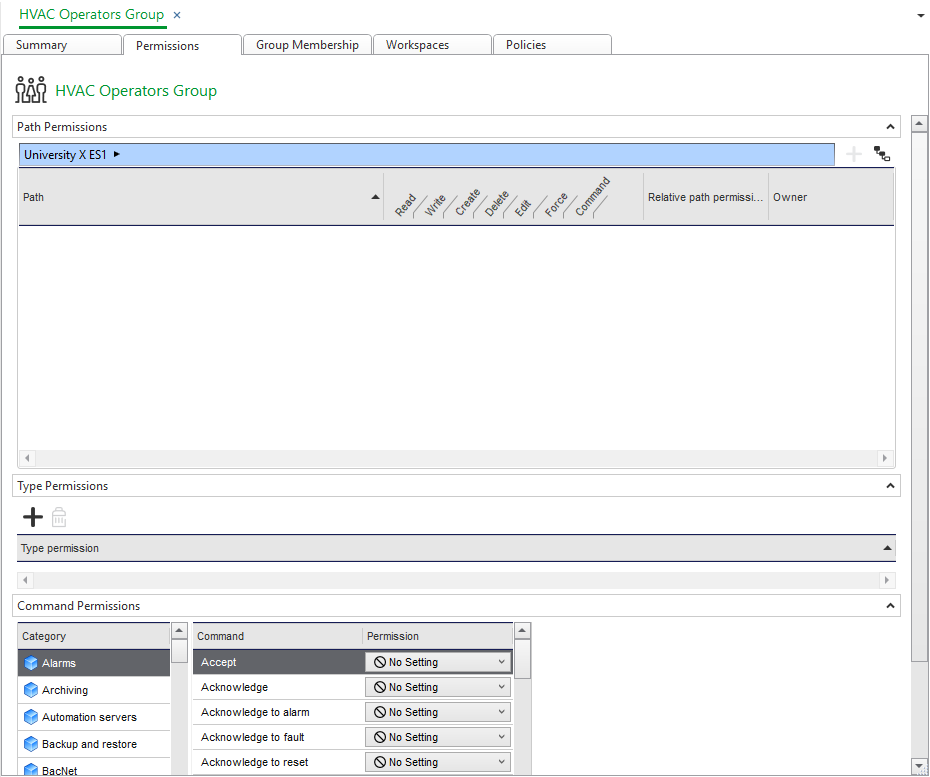Select the Backup and restore category
This screenshot has width=930, height=777.
(x=94, y=744)
